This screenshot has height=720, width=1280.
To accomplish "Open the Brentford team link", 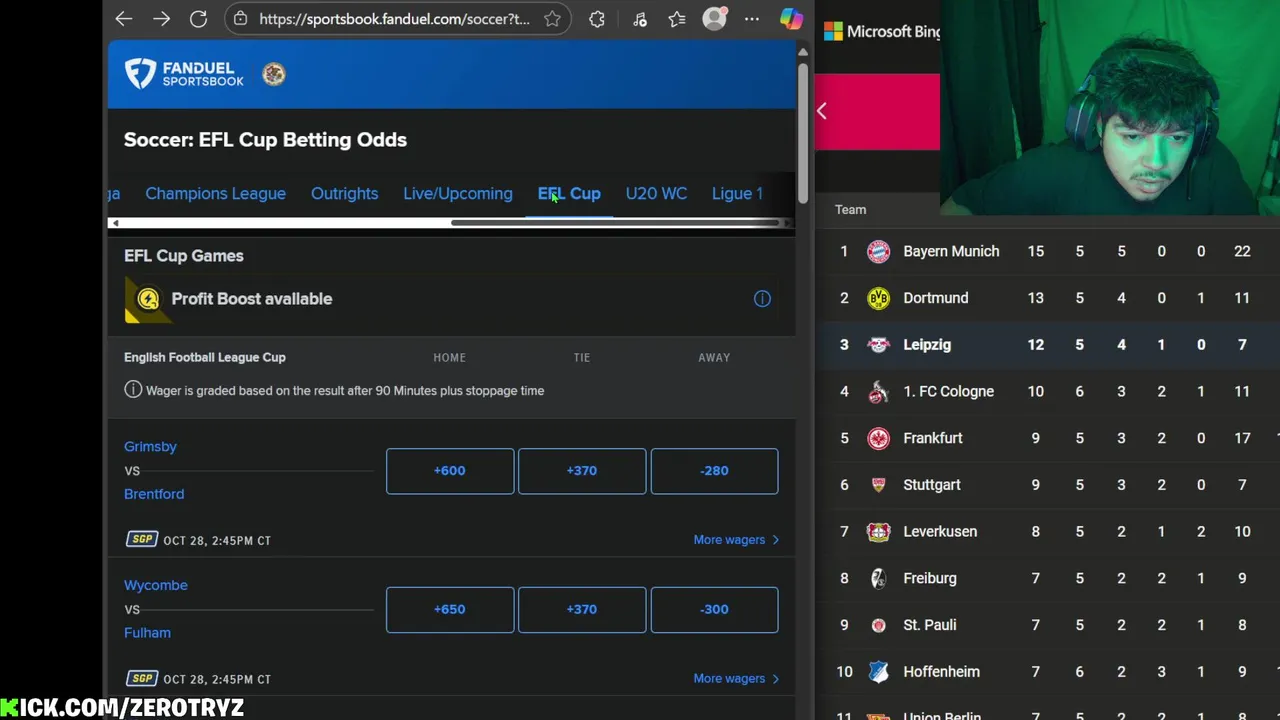I will click(x=154, y=494).
